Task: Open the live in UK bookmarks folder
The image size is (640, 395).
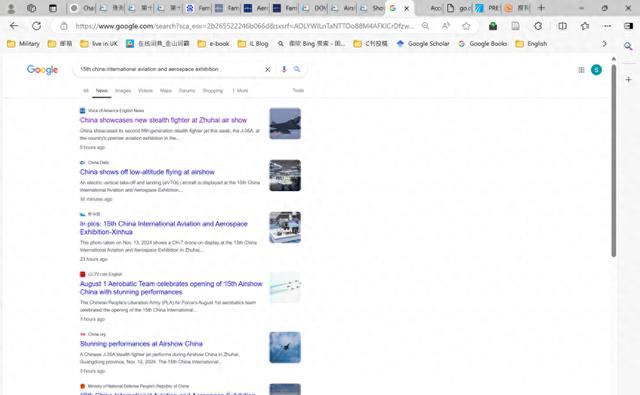Action: (x=99, y=44)
